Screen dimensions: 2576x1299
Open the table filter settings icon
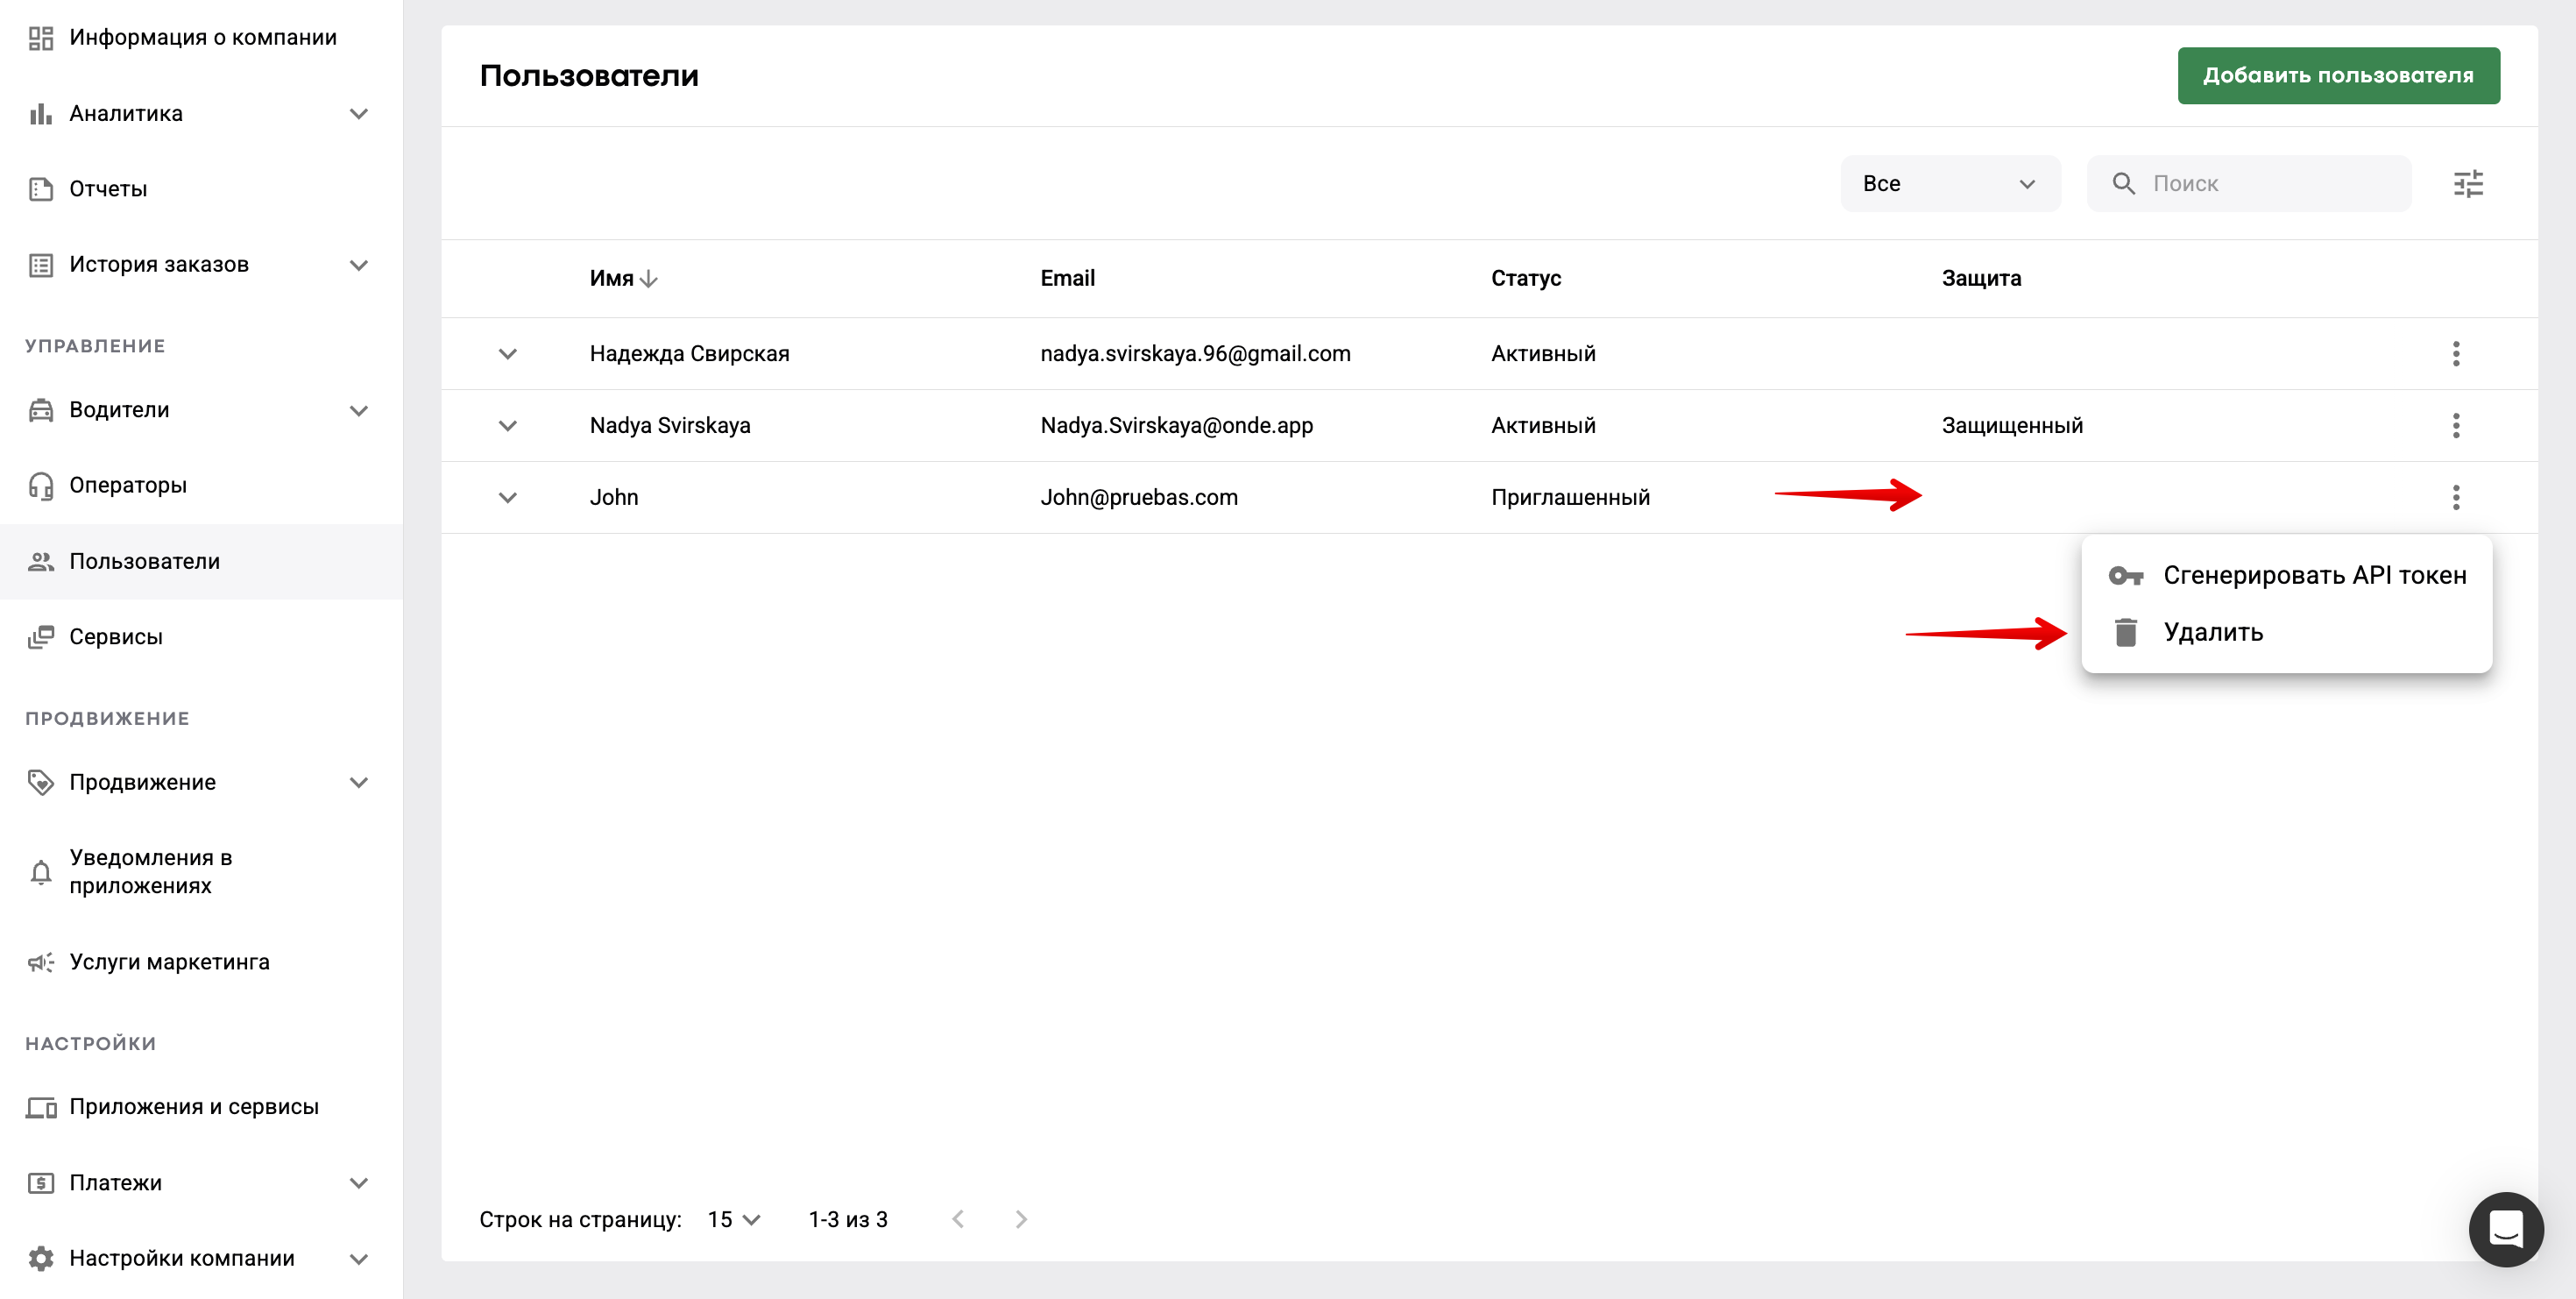pos(2467,183)
